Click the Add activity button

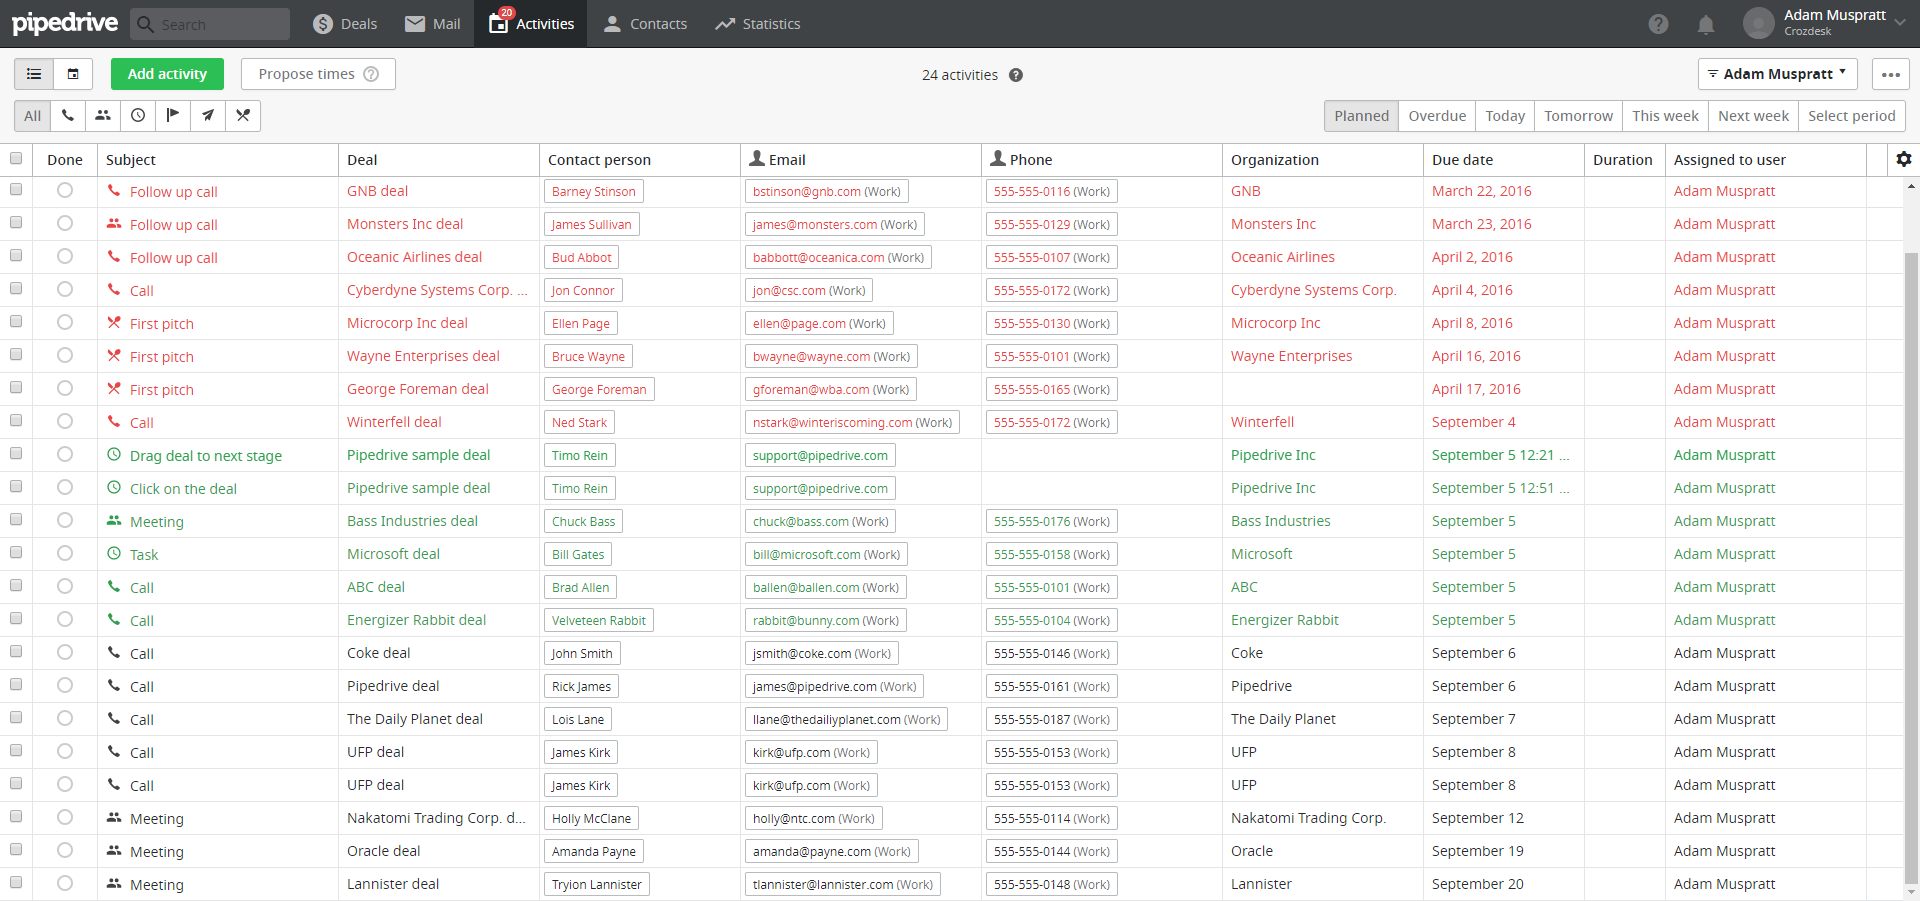(x=167, y=74)
